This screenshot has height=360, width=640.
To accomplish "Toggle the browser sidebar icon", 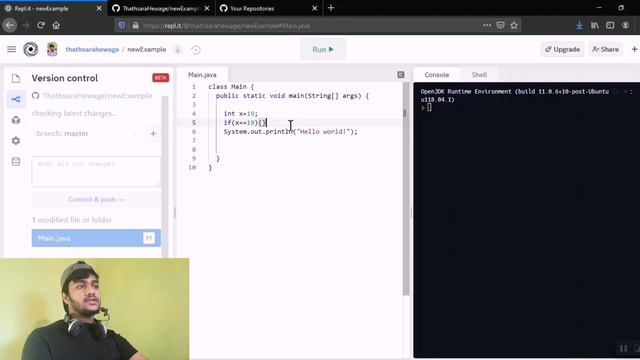I will [610, 25].
